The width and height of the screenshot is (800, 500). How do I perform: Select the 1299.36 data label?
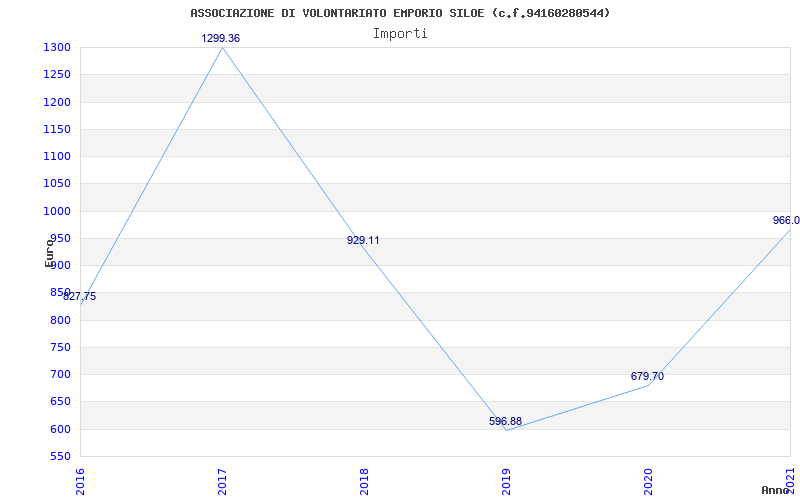pyautogui.click(x=220, y=38)
